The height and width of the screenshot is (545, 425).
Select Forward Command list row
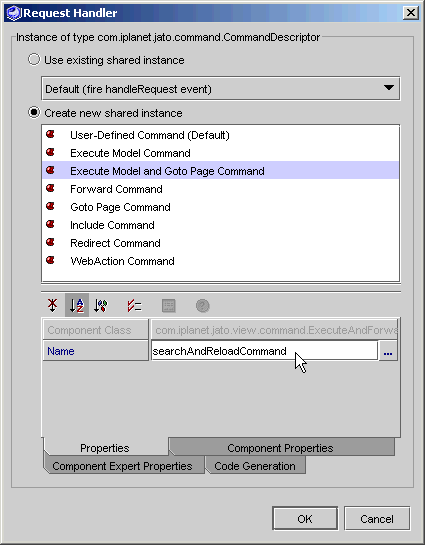click(x=220, y=189)
